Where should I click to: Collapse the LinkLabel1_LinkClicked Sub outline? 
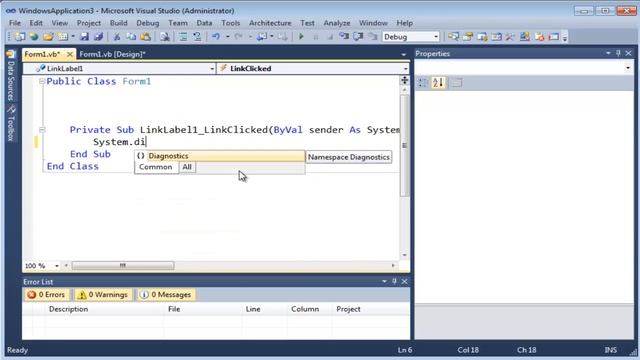[x=42, y=130]
